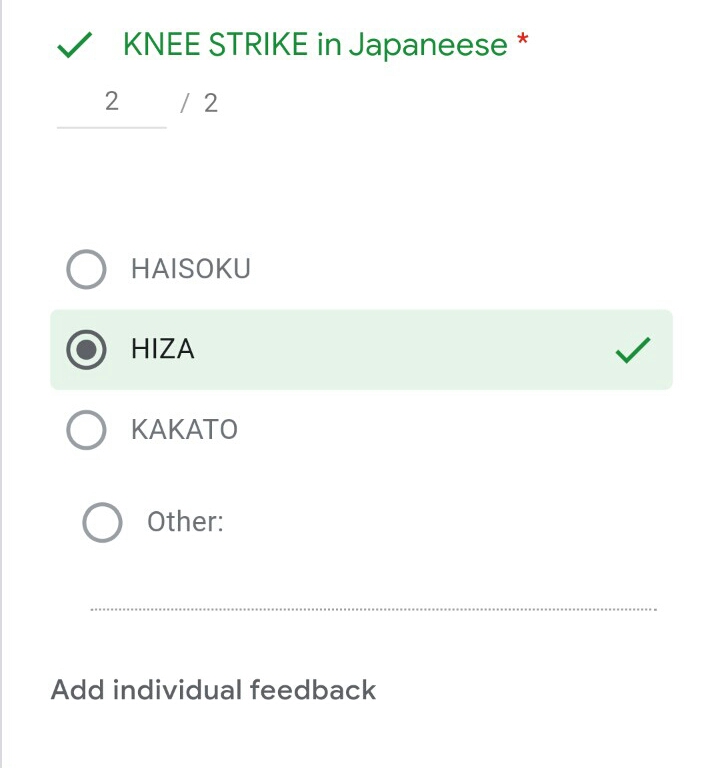Click empty middle of green highlighted answer row
The image size is (720, 768).
click(x=400, y=350)
